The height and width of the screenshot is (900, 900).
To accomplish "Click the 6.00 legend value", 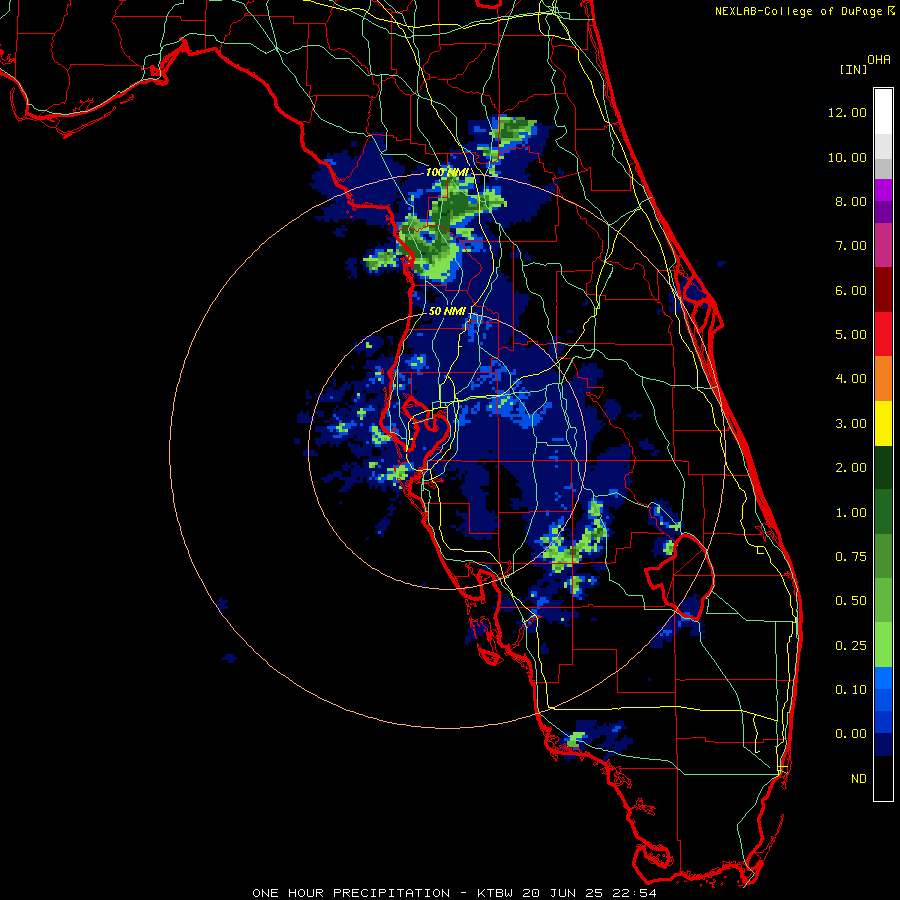I will click(851, 290).
